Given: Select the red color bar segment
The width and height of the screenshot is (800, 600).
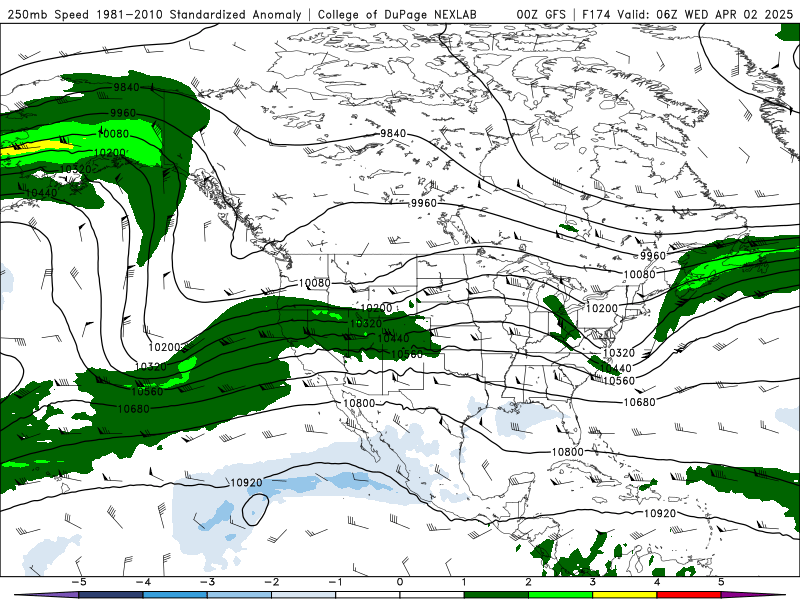Looking at the screenshot, I should pyautogui.click(x=689, y=595).
